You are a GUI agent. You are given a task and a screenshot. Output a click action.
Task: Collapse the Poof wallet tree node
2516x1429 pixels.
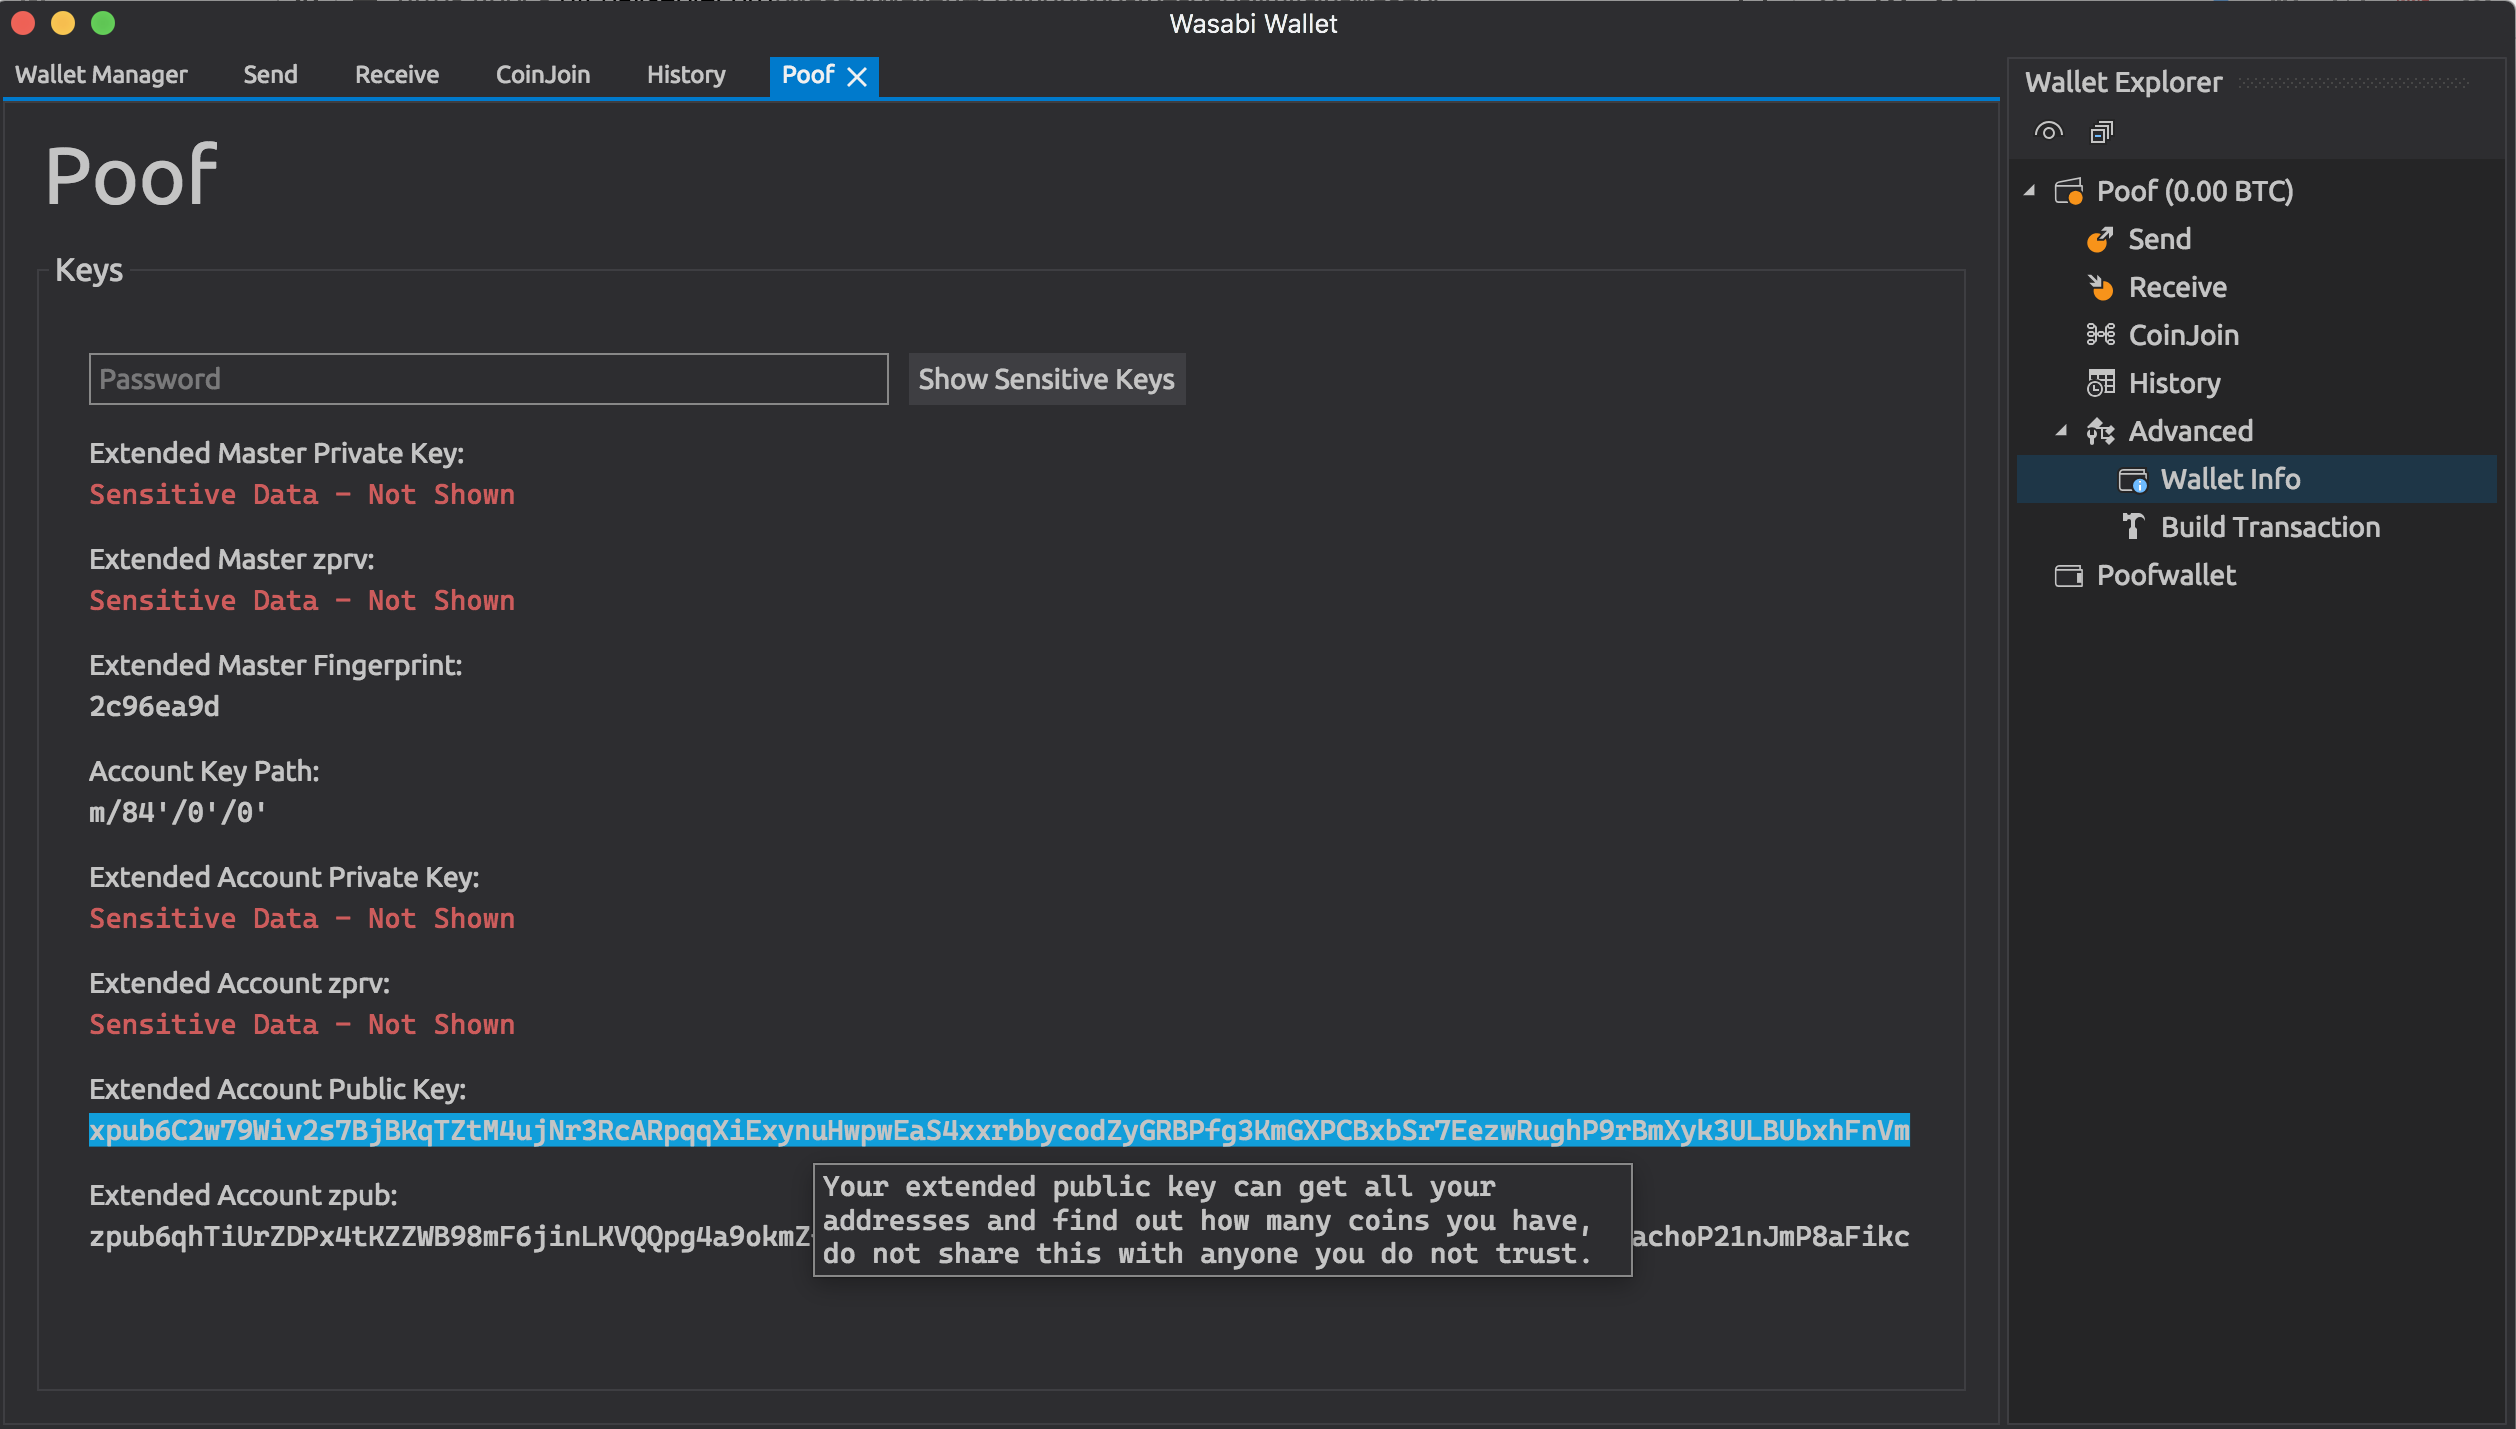click(2030, 190)
